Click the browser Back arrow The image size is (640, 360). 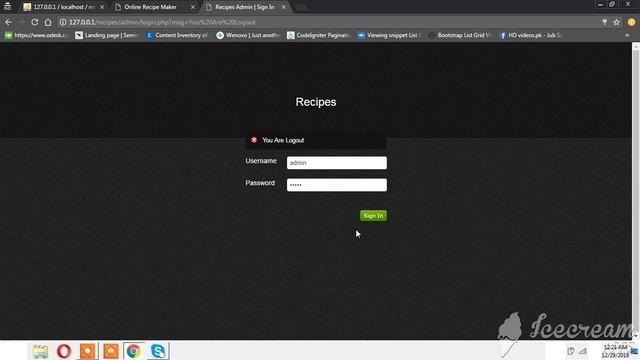coord(9,22)
